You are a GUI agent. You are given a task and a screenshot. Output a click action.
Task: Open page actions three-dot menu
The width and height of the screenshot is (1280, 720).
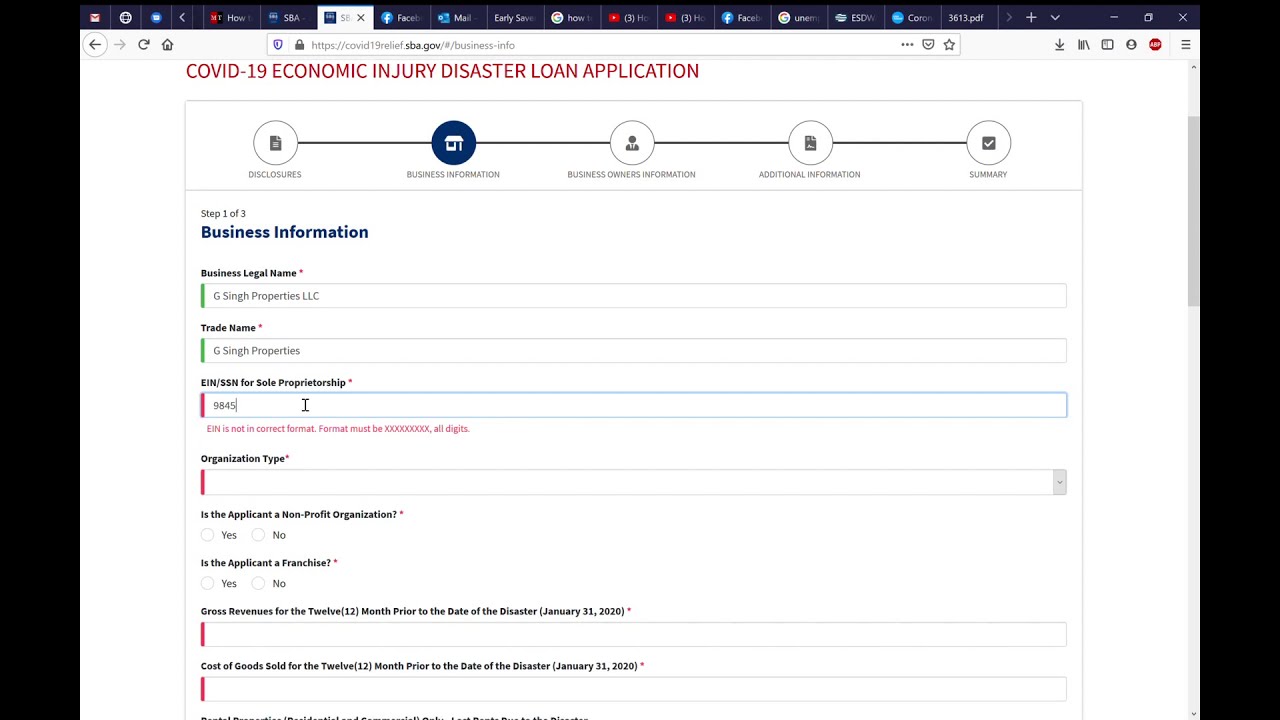click(x=907, y=45)
